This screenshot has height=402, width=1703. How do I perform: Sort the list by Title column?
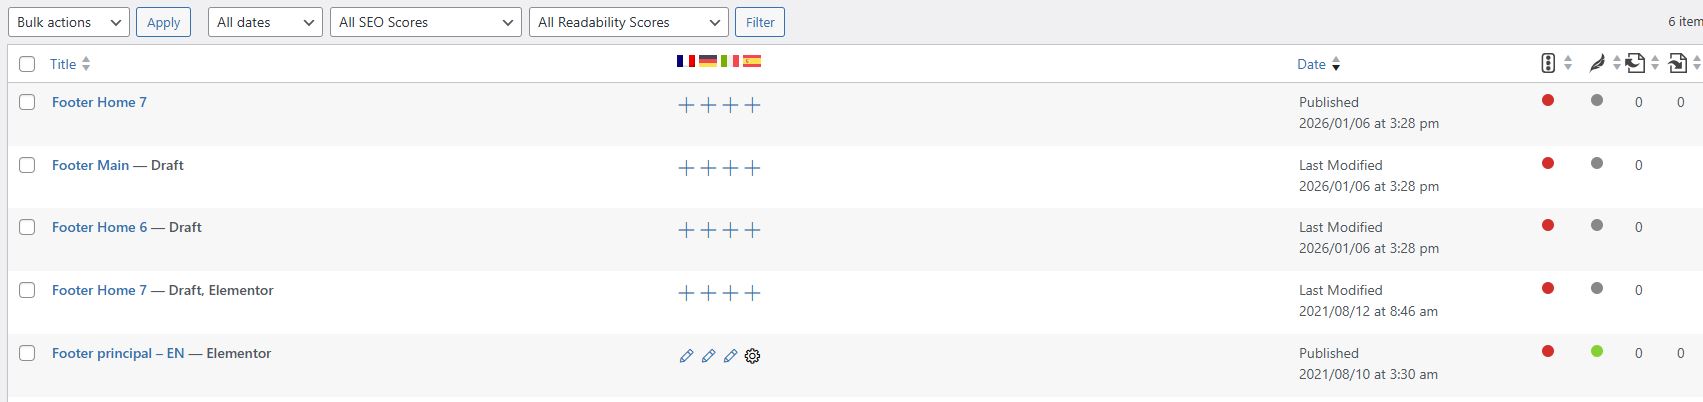click(63, 64)
